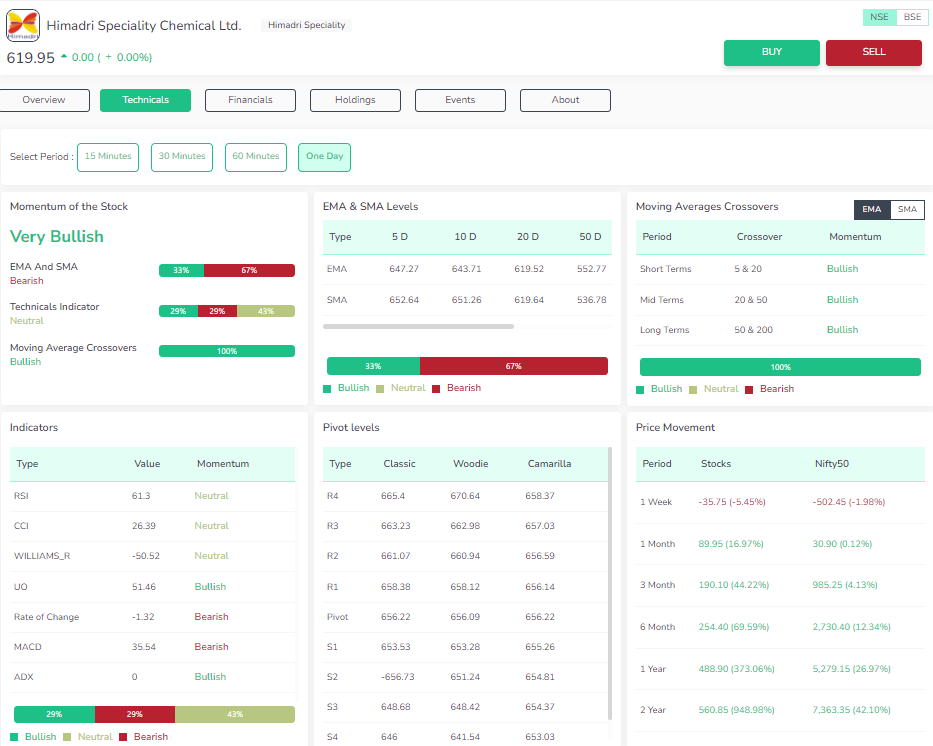Image resolution: width=933 pixels, height=746 pixels.
Task: Click the green Bullish legend square under EMA & SMA
Action: [x=328, y=388]
